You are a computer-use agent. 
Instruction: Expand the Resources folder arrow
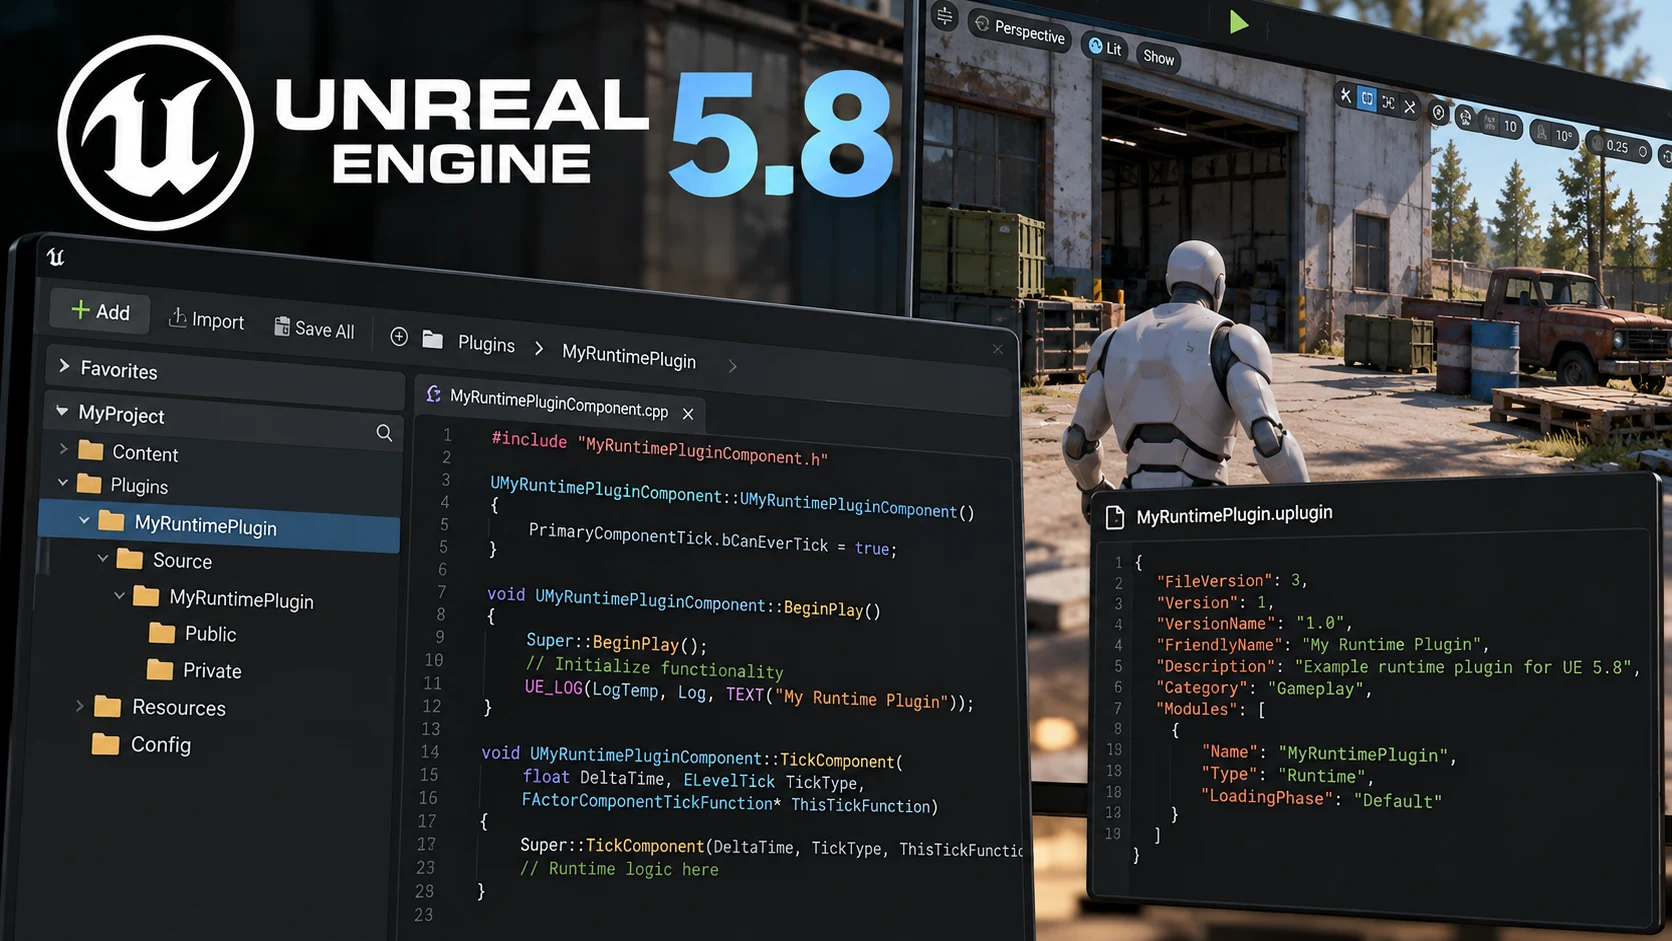coord(79,706)
